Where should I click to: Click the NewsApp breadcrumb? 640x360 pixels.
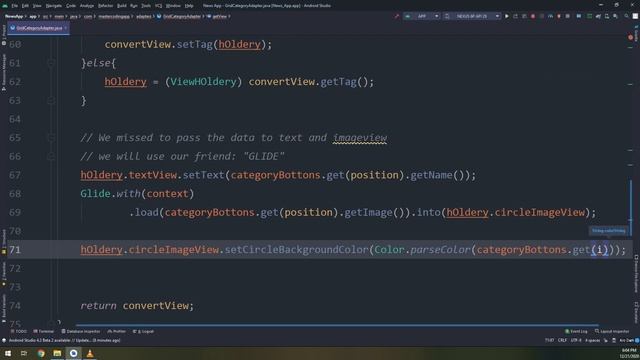[x=14, y=16]
